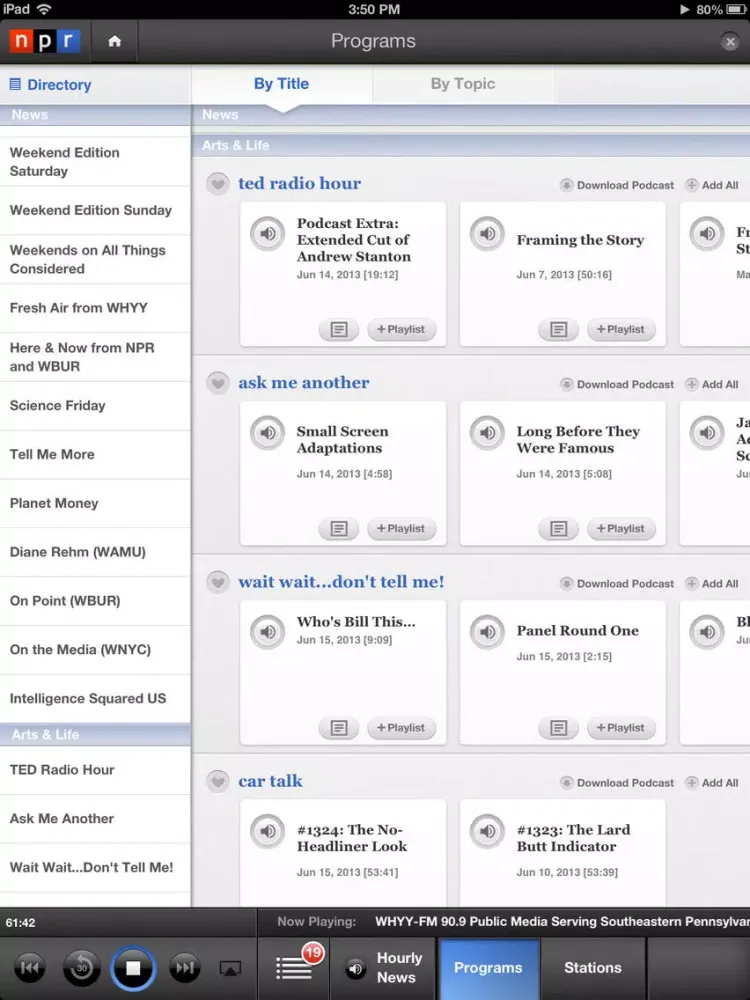Open the Stations tab
750x1000 pixels.
pos(593,968)
